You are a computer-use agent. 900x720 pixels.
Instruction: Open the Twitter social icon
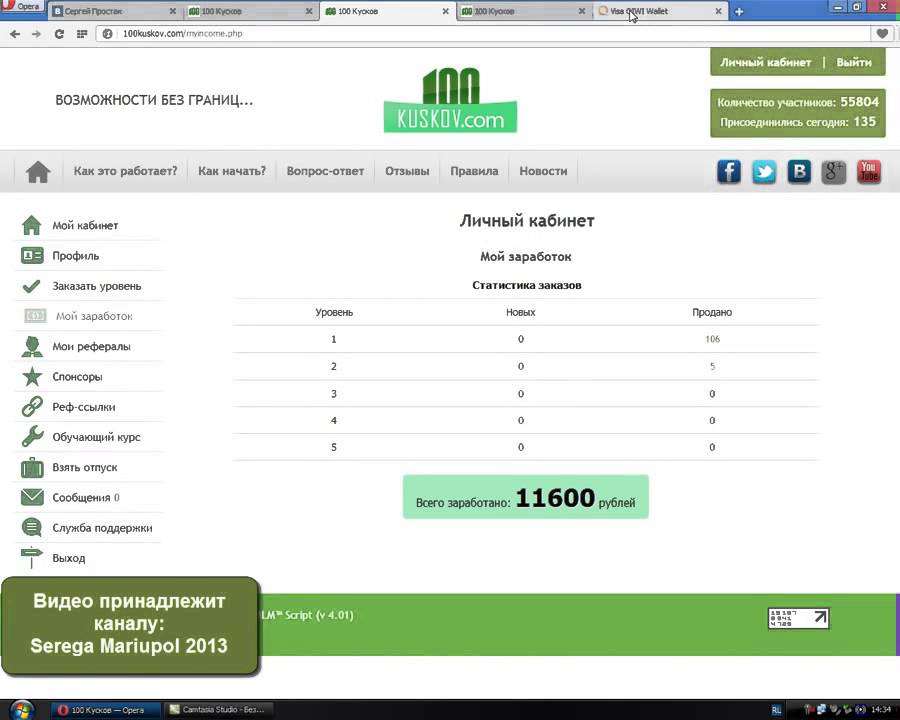point(764,172)
